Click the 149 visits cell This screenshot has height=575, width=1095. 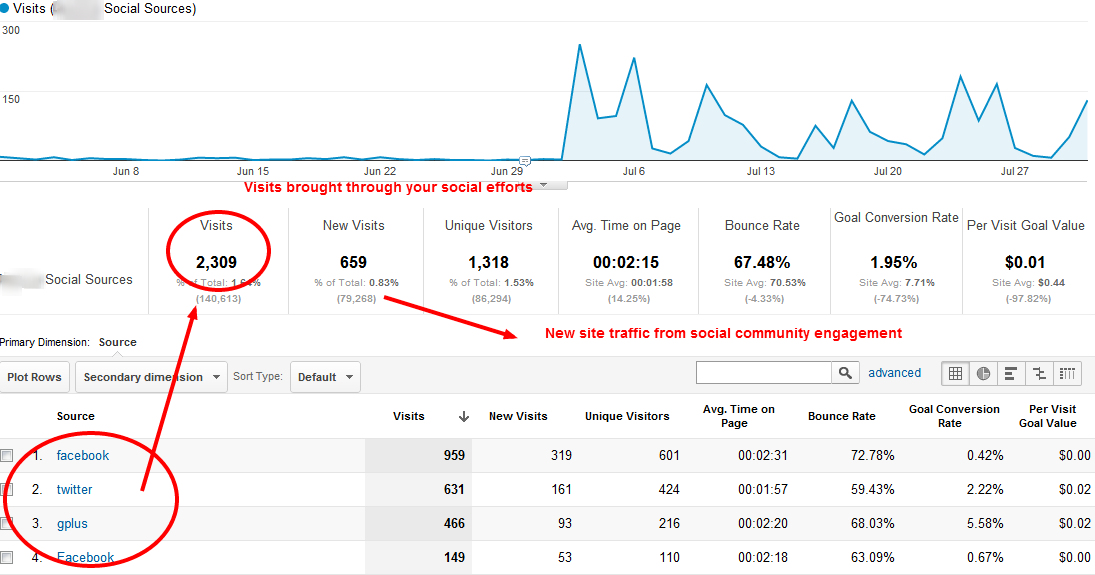(x=454, y=558)
